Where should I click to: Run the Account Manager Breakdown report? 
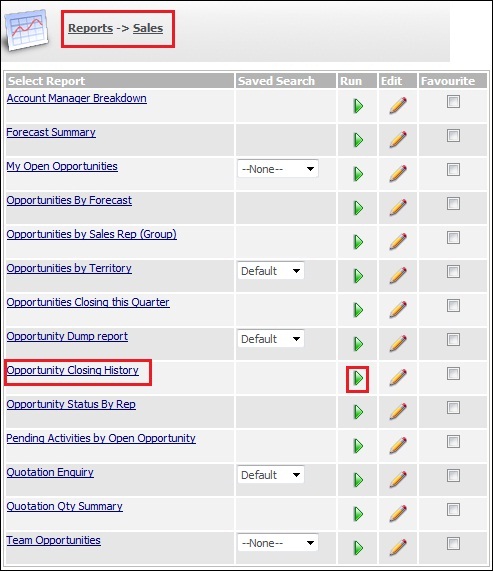[358, 106]
